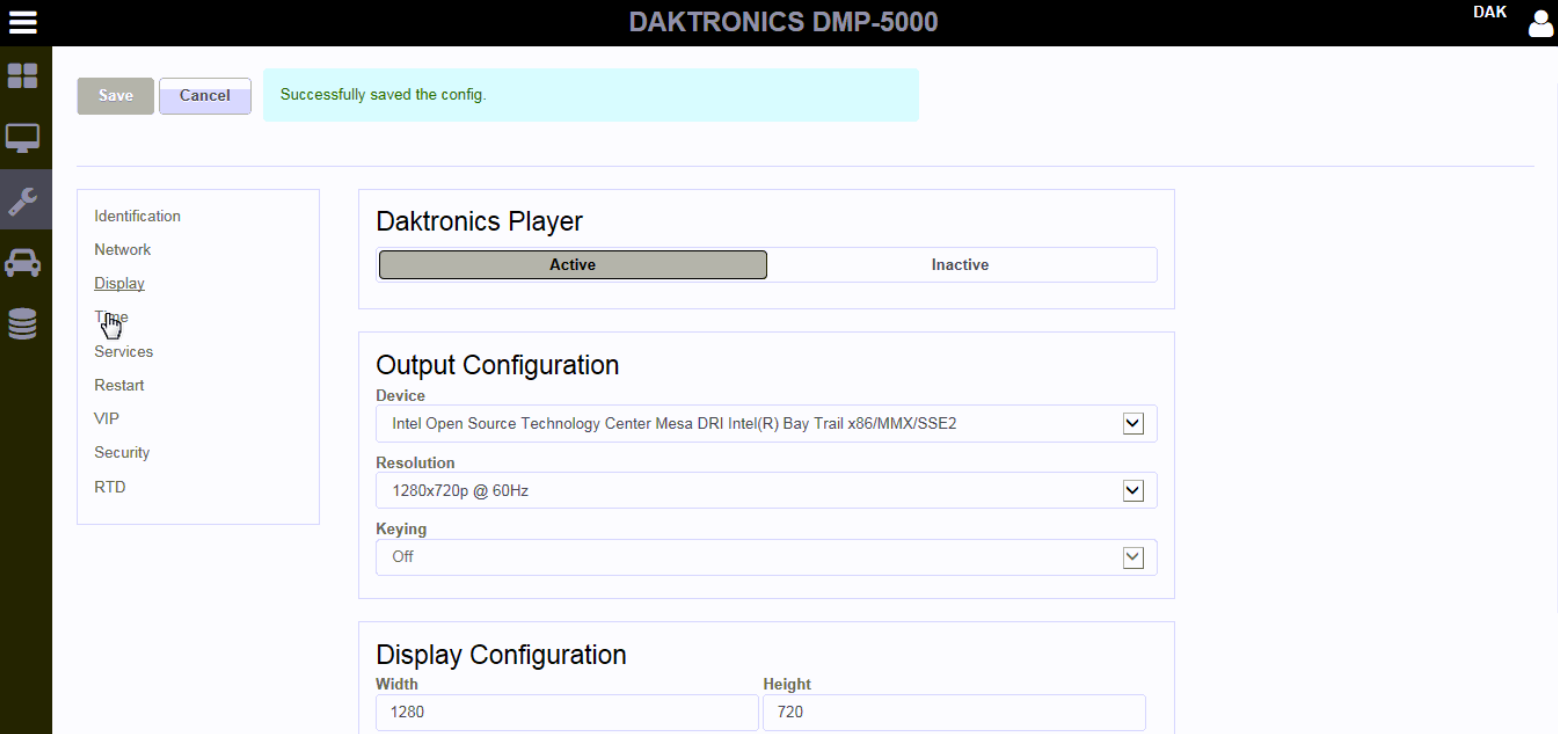Open the database storage icon in sidebar
The image size is (1558, 734).
coord(24,323)
